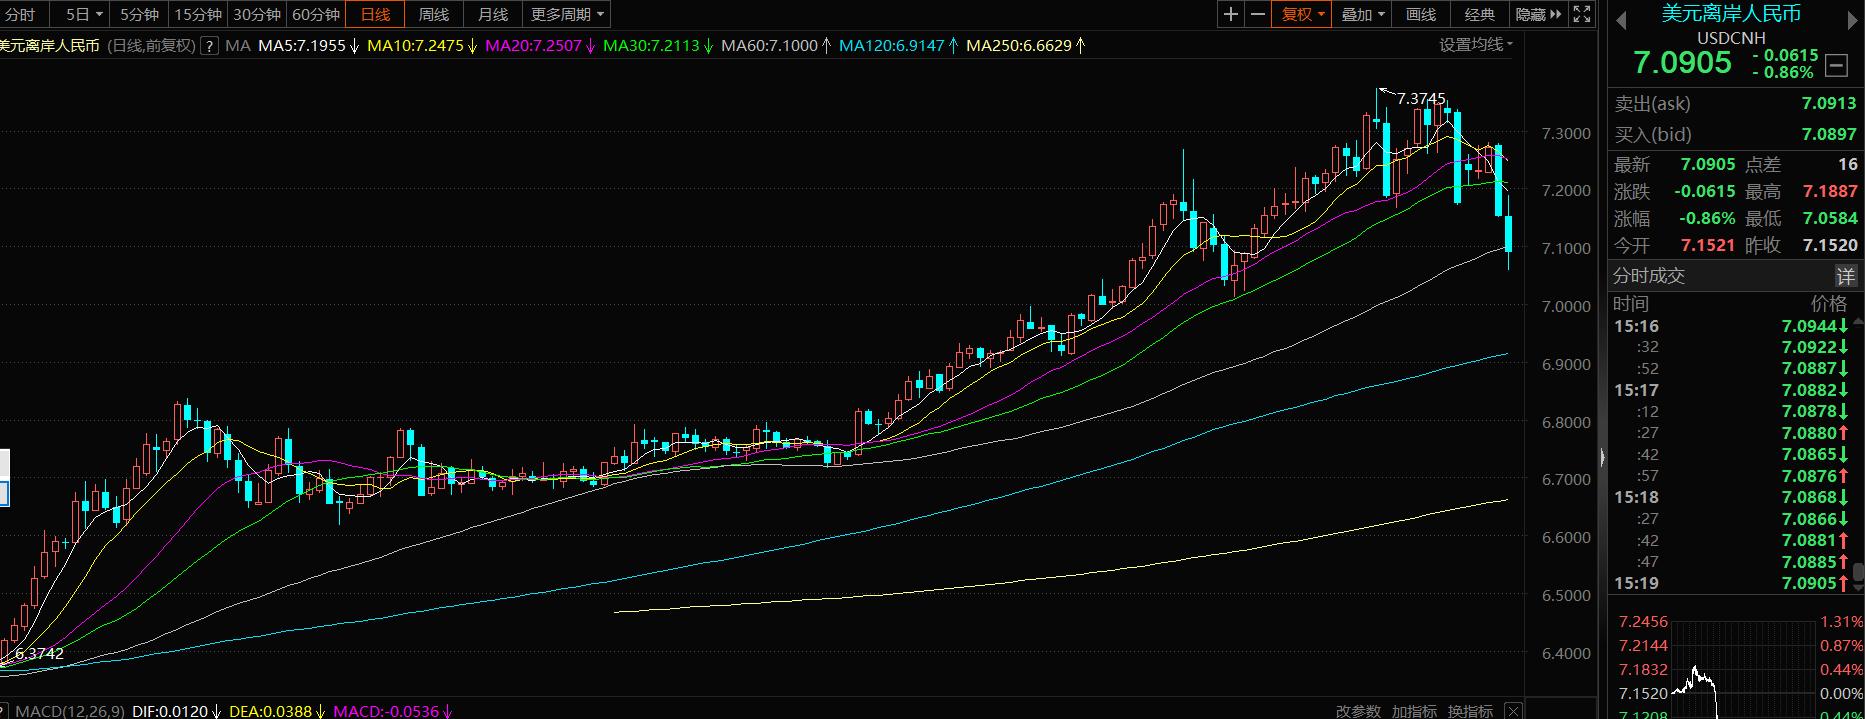Click the 最低 value 7.0584

1829,218
